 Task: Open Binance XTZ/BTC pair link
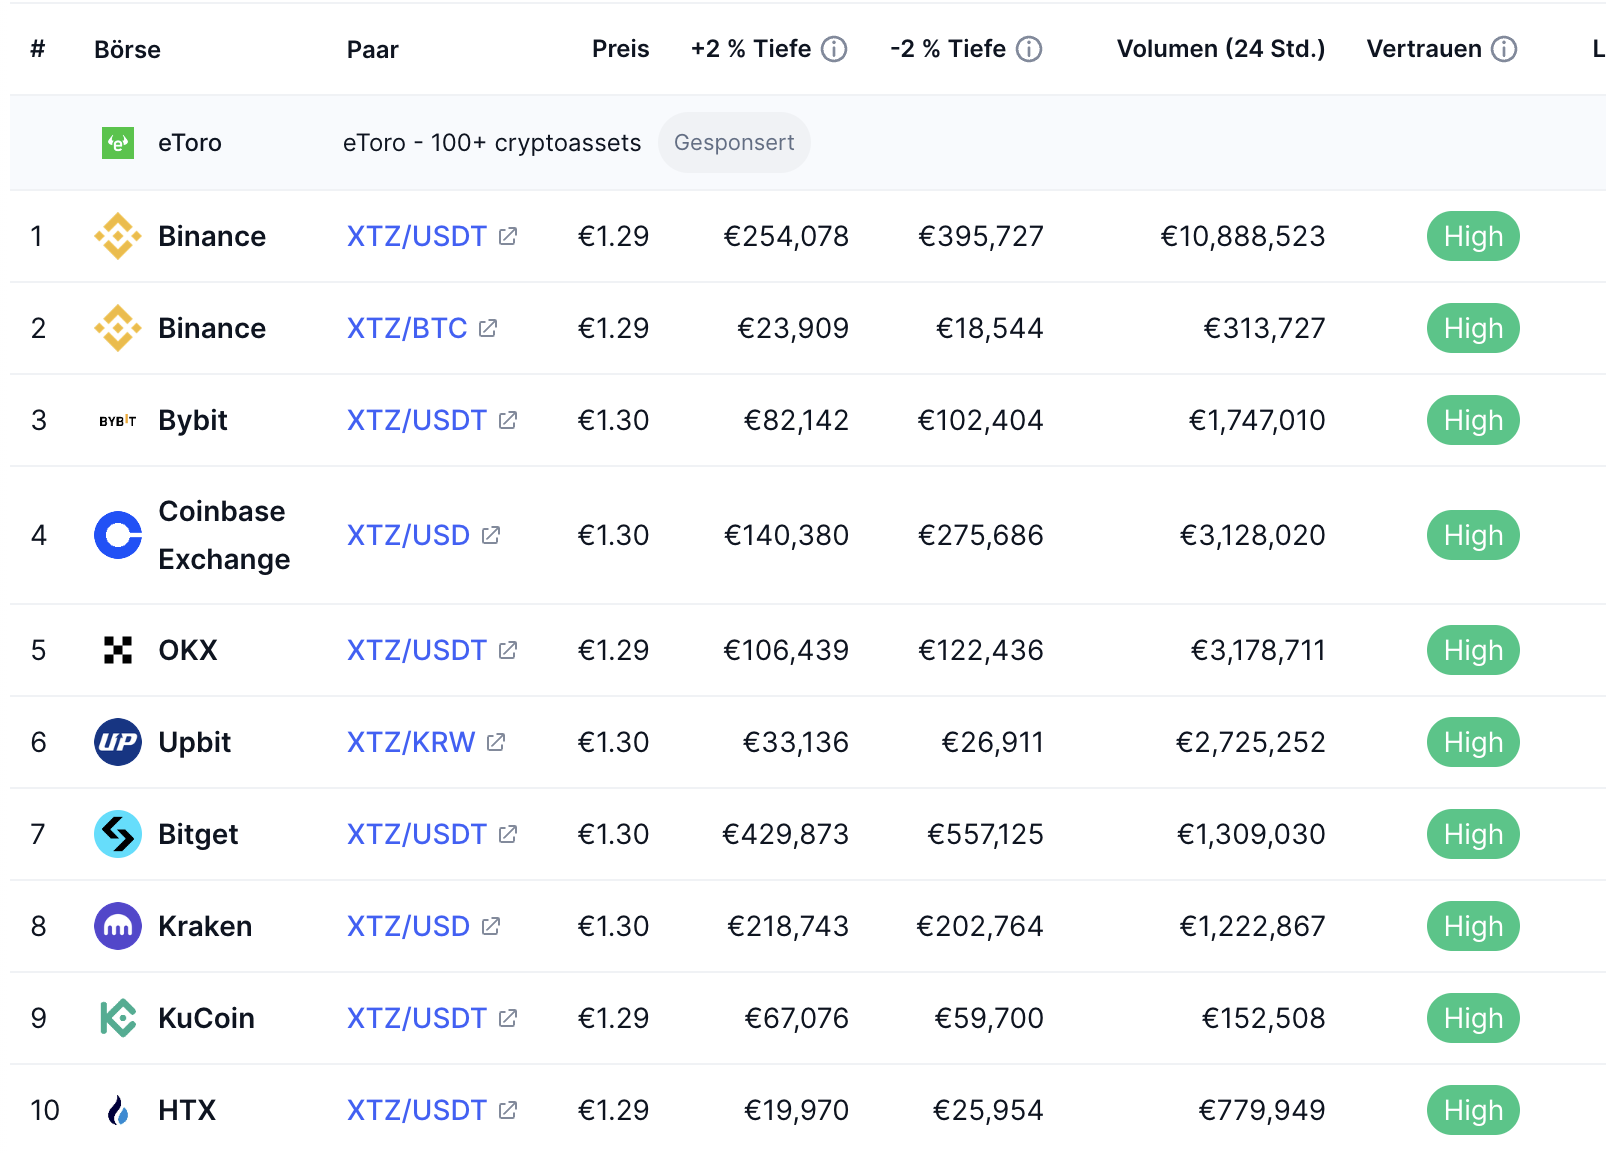[407, 328]
